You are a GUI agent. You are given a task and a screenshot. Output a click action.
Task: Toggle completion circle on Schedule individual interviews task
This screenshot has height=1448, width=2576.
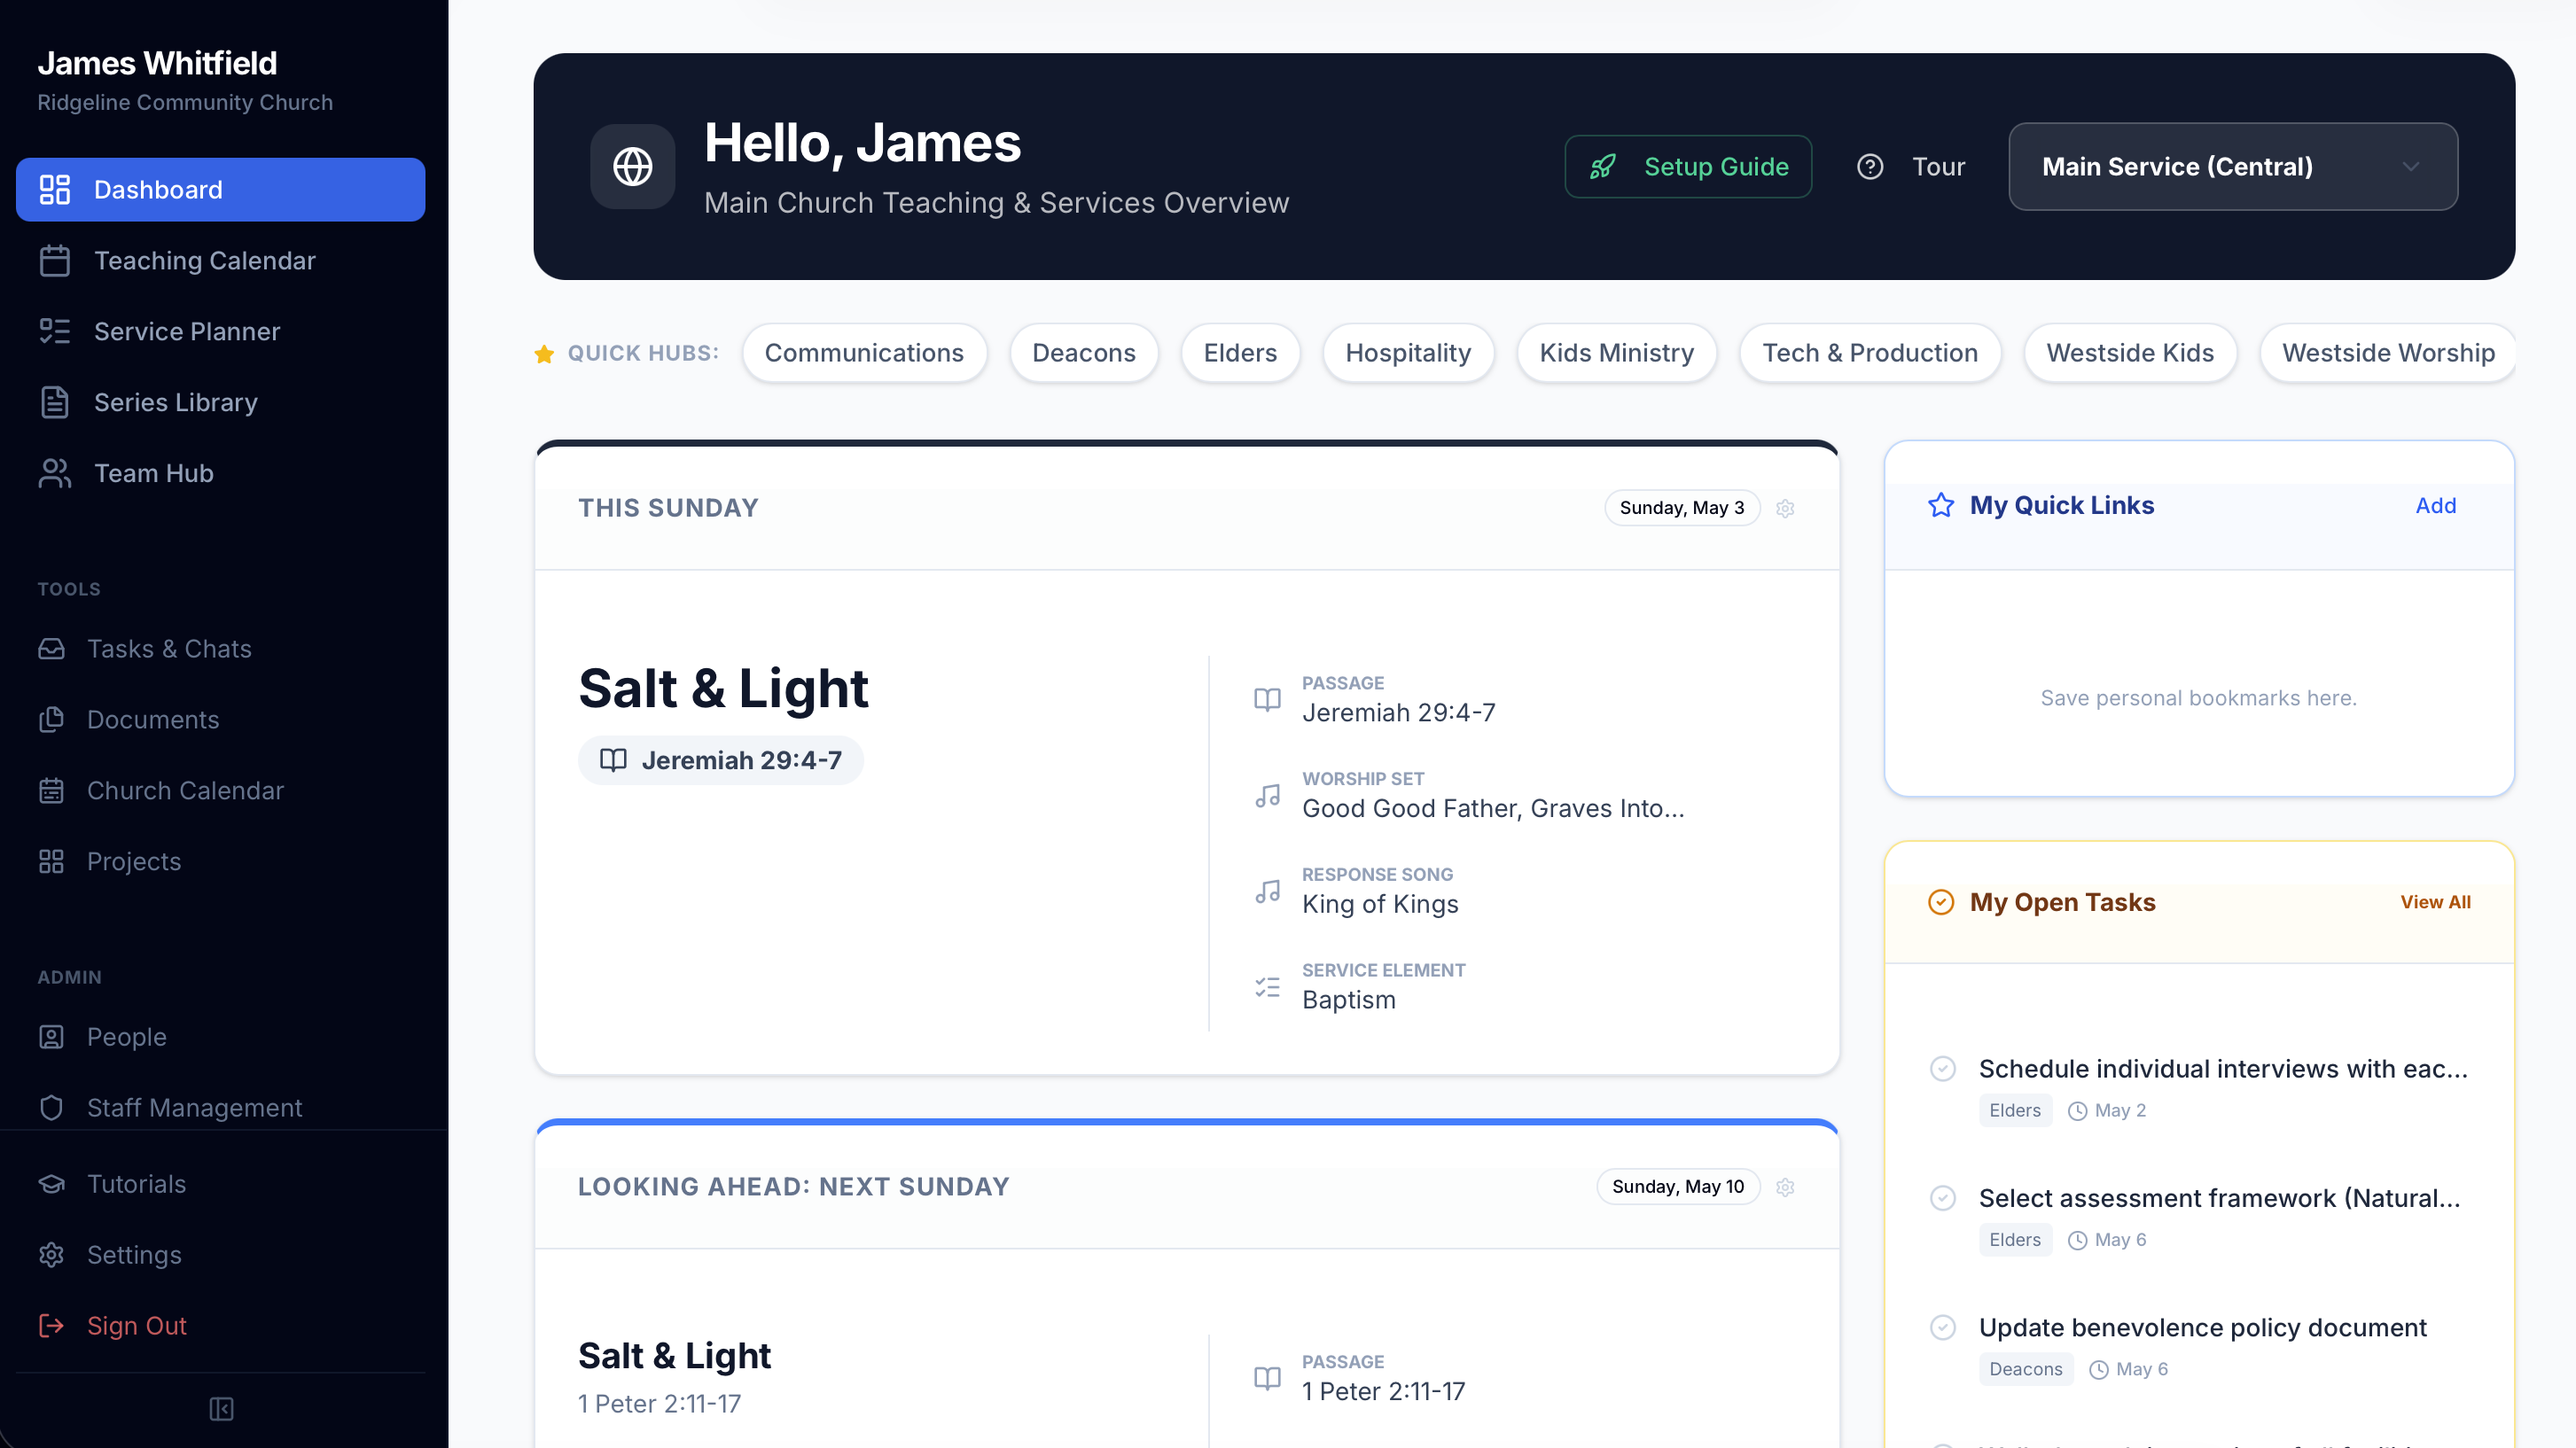[x=1943, y=1068]
